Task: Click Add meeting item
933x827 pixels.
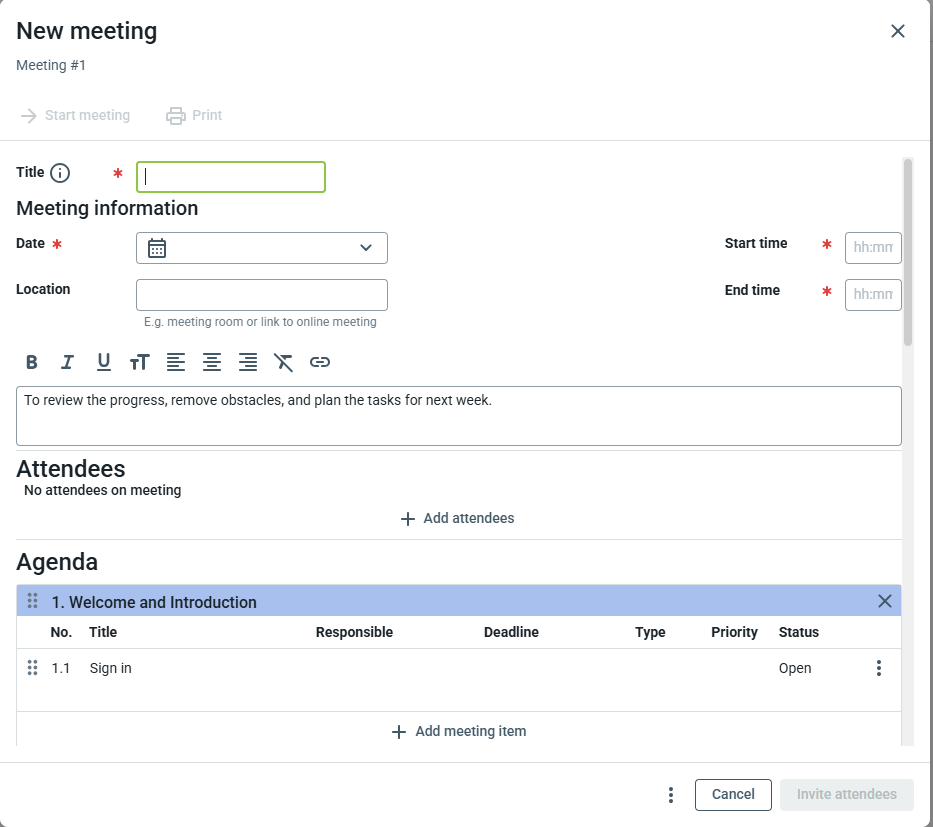Action: [459, 731]
